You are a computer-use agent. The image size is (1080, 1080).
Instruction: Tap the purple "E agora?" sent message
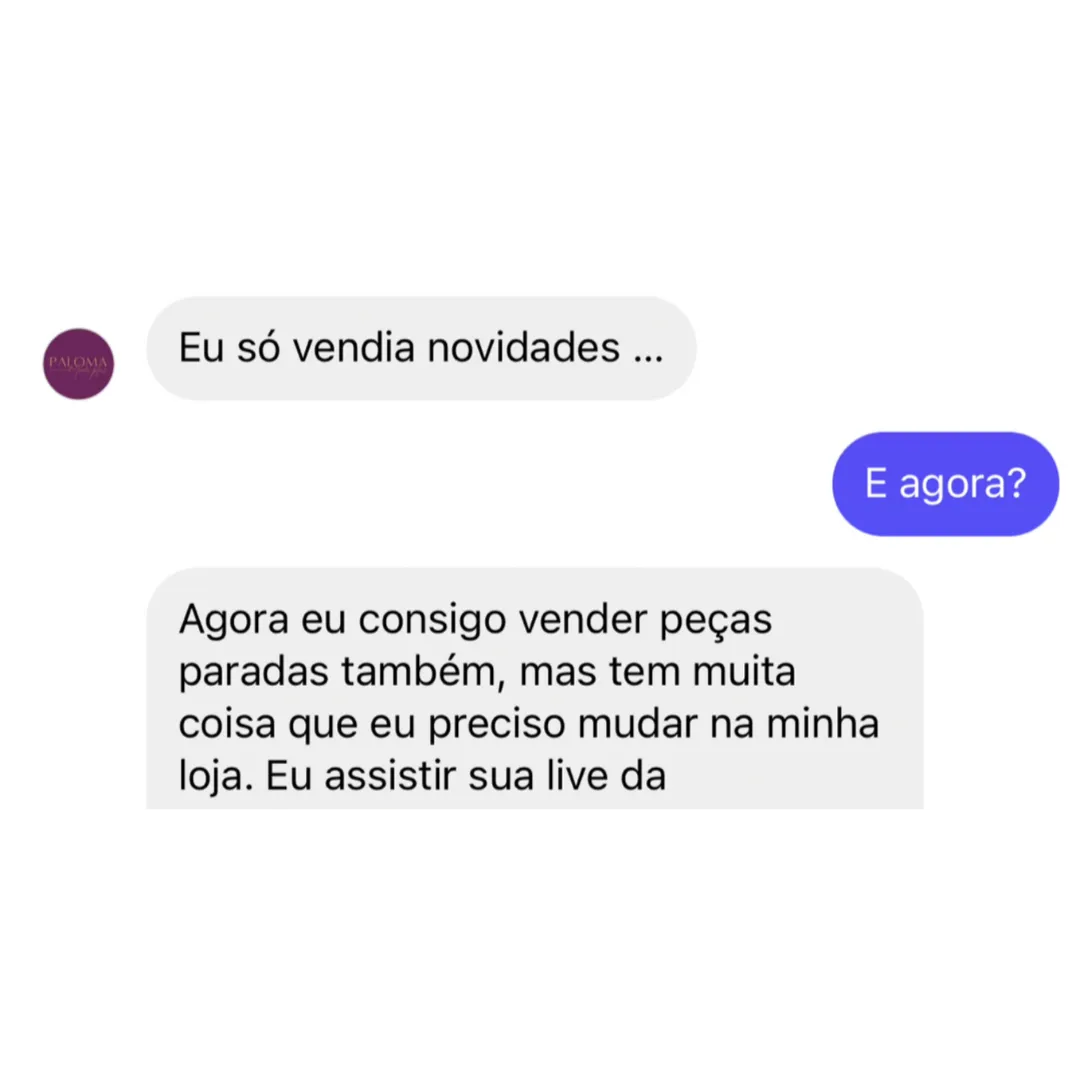[x=945, y=484]
